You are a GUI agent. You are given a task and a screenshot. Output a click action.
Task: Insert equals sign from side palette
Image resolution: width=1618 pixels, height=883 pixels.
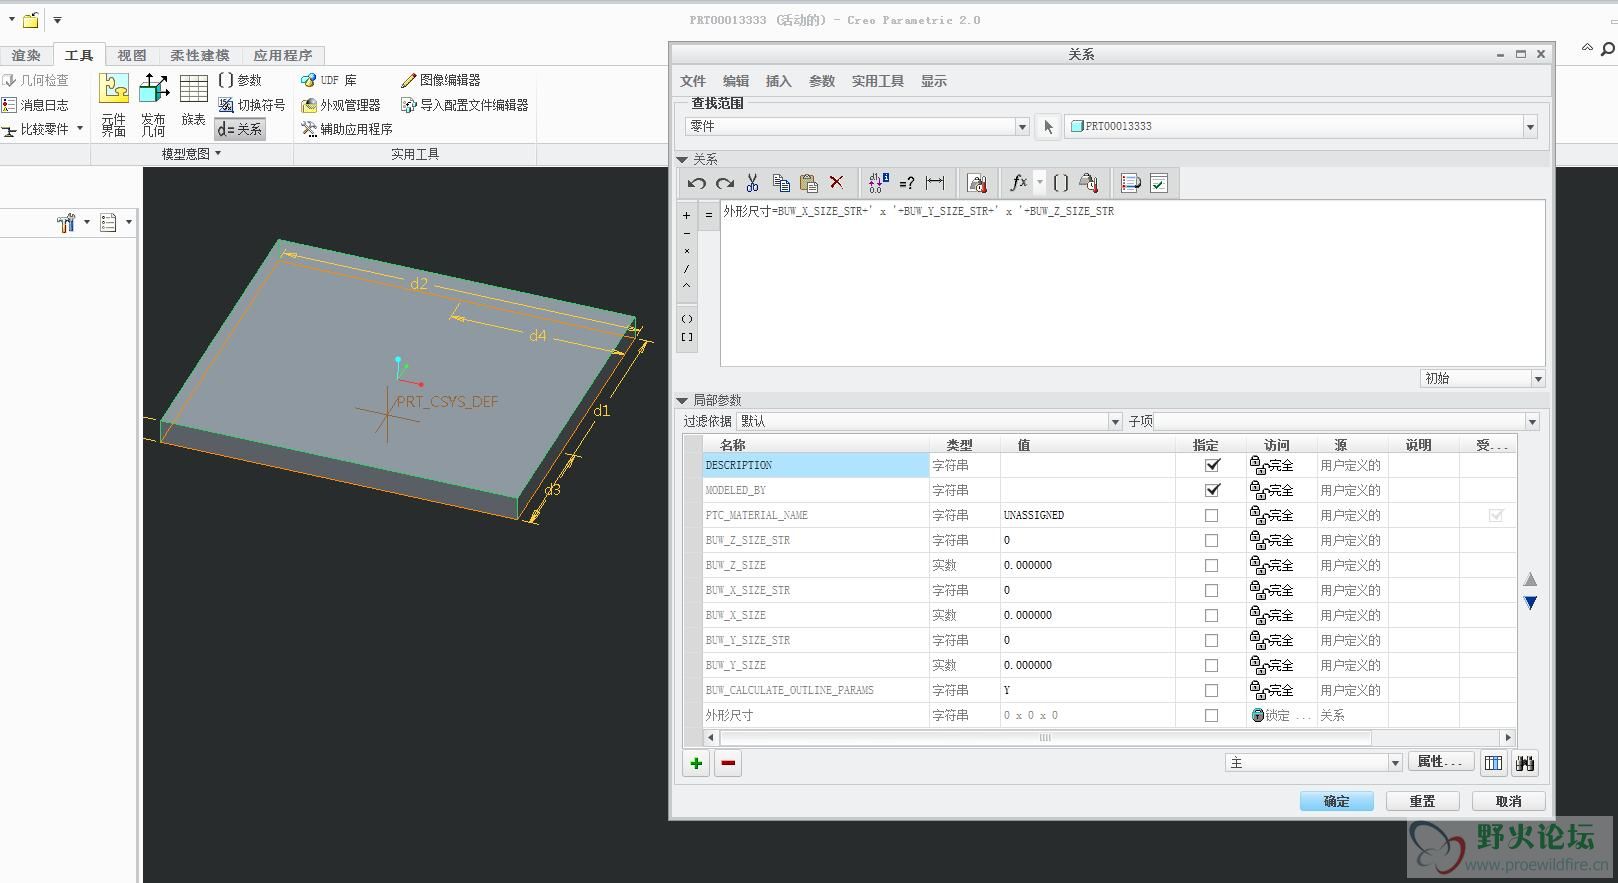click(709, 215)
